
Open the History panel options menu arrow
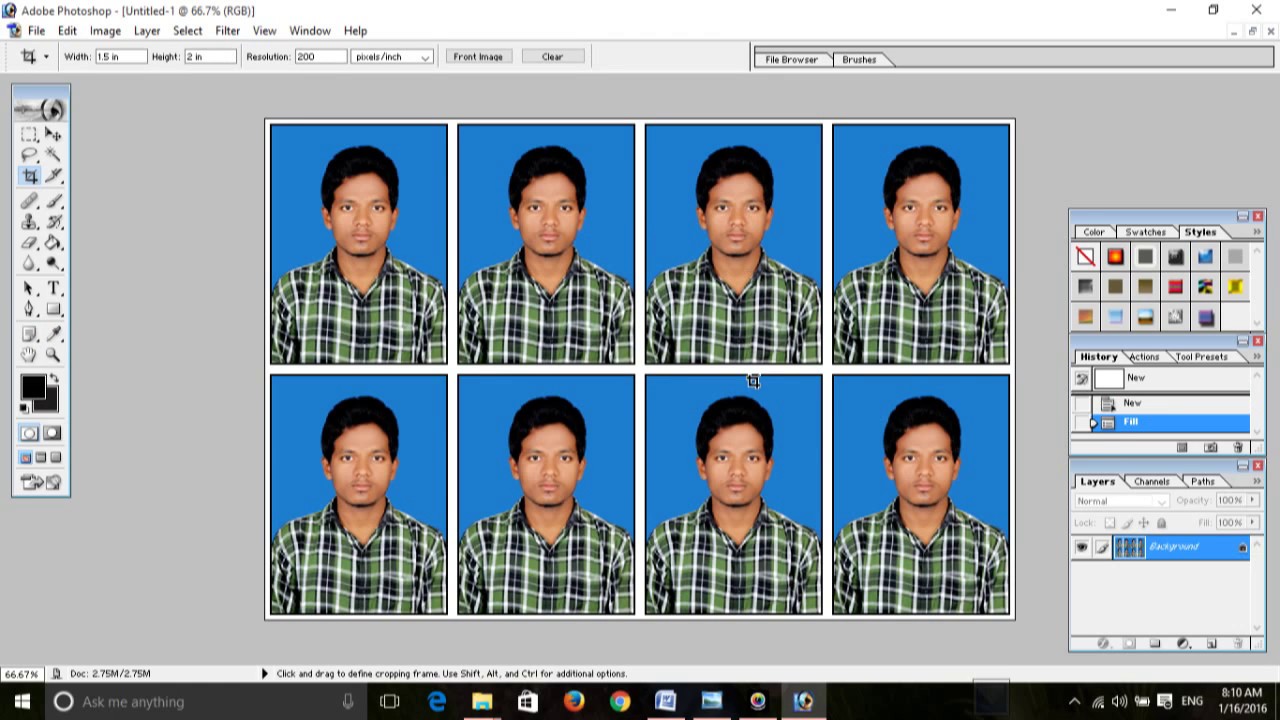tap(1257, 357)
